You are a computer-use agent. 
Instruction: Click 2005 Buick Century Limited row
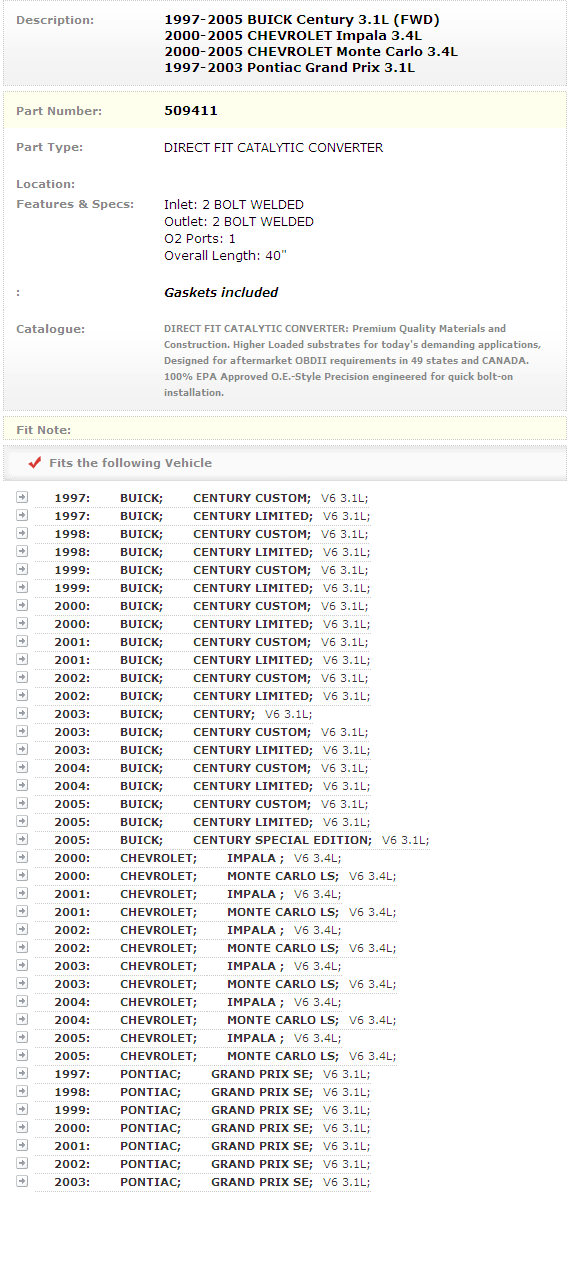coord(203,822)
